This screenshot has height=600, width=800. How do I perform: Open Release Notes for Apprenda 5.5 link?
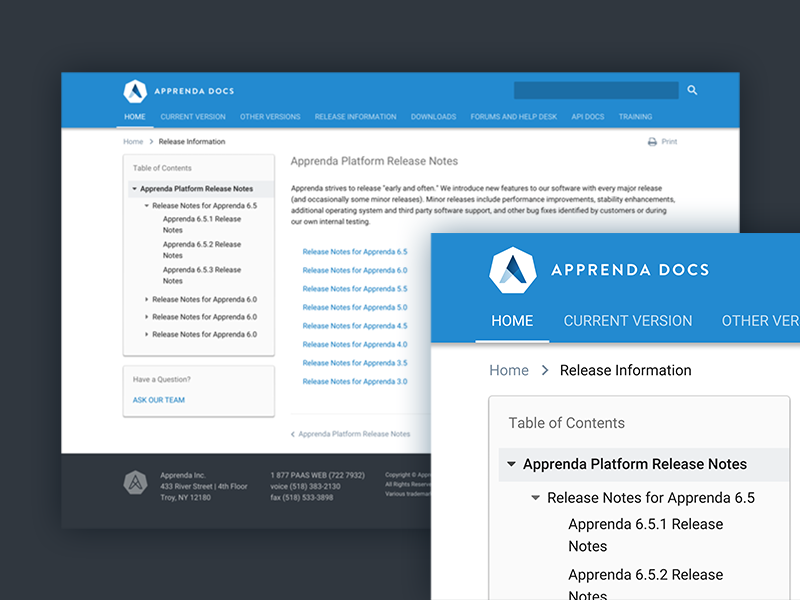coord(355,289)
